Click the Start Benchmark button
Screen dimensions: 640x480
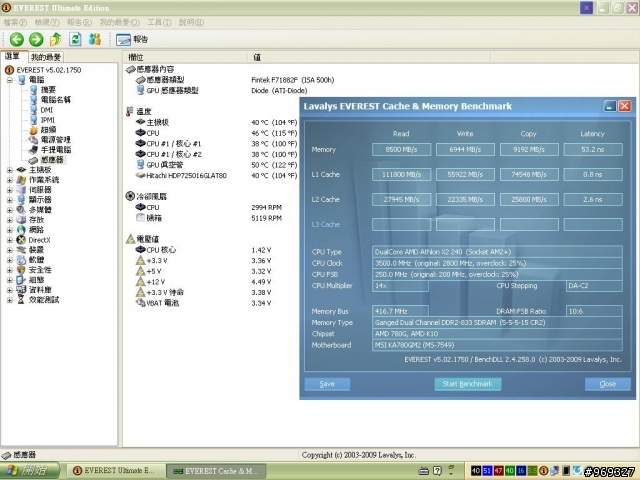point(468,384)
